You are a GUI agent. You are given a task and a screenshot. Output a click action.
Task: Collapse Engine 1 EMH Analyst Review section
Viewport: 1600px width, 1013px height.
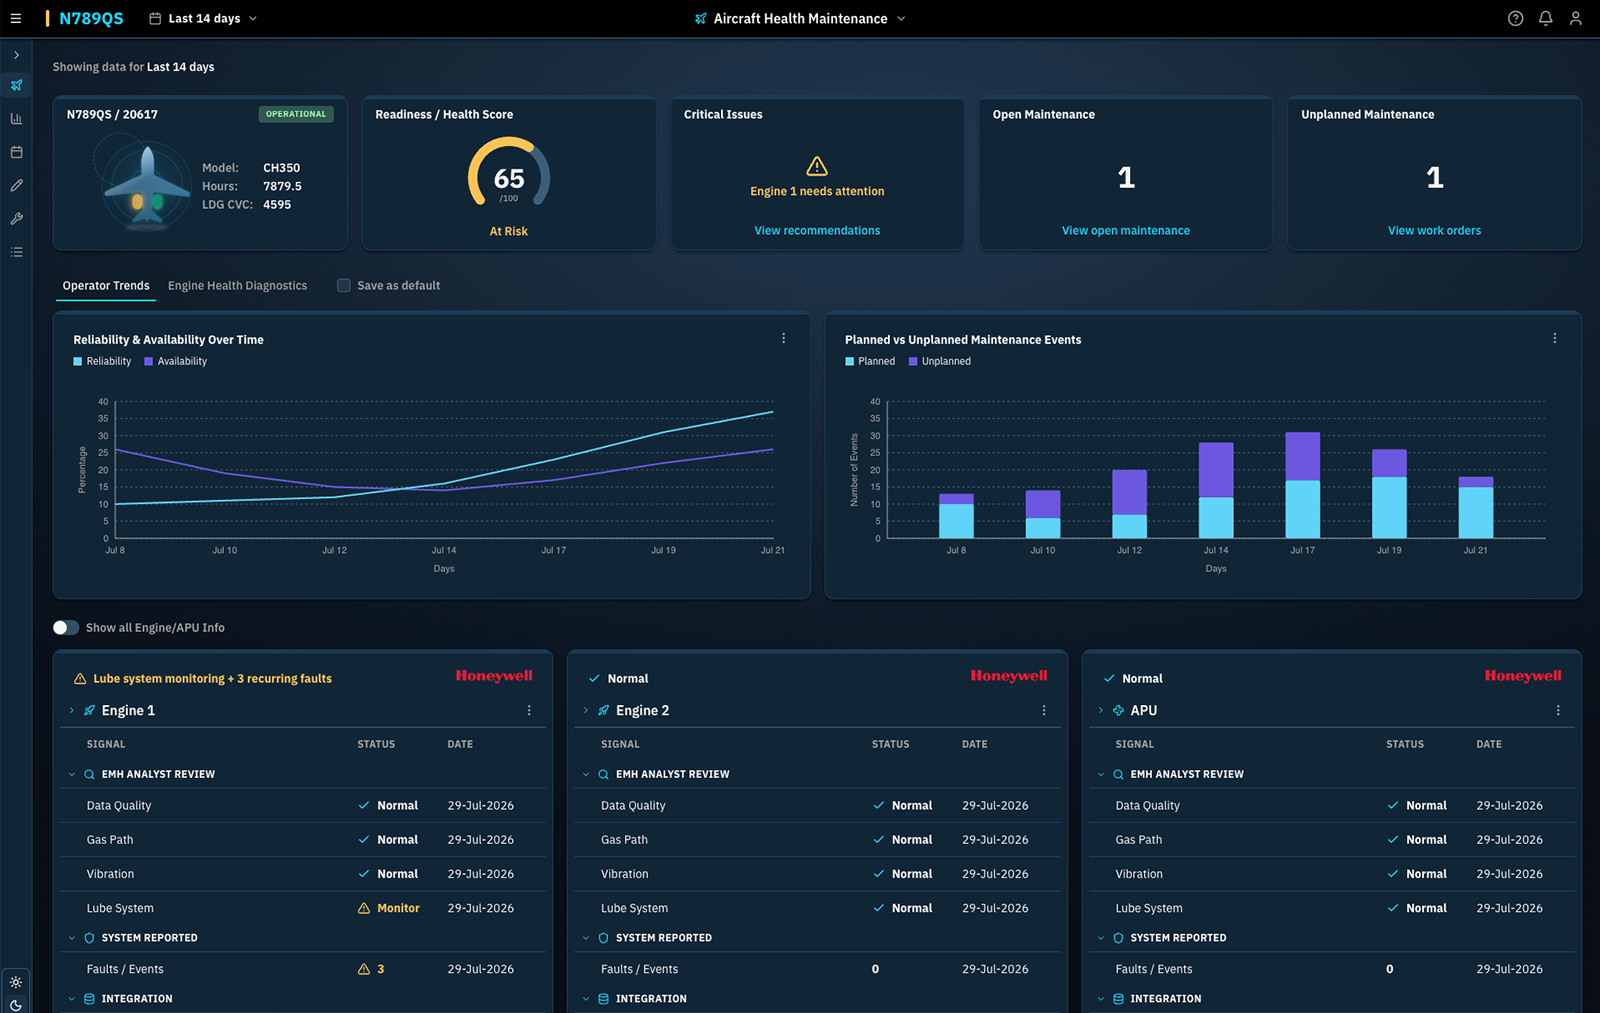pos(72,774)
